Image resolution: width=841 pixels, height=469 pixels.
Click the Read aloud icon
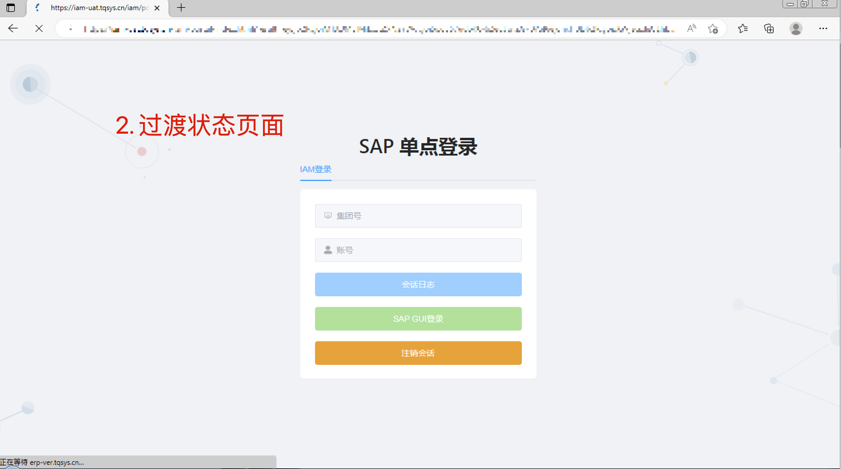(x=691, y=28)
